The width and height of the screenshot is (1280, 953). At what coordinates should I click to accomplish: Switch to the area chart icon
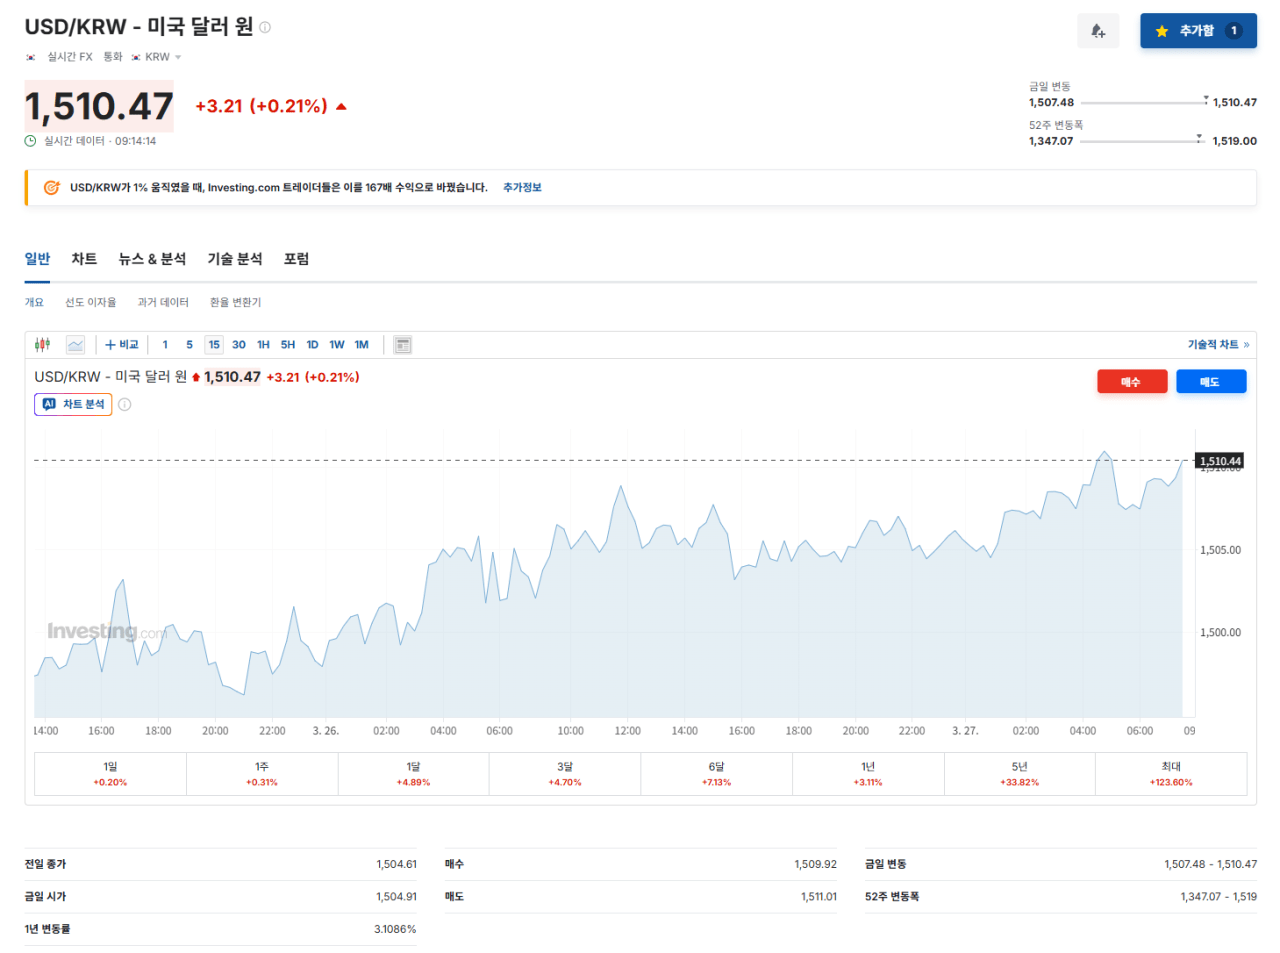[75, 345]
